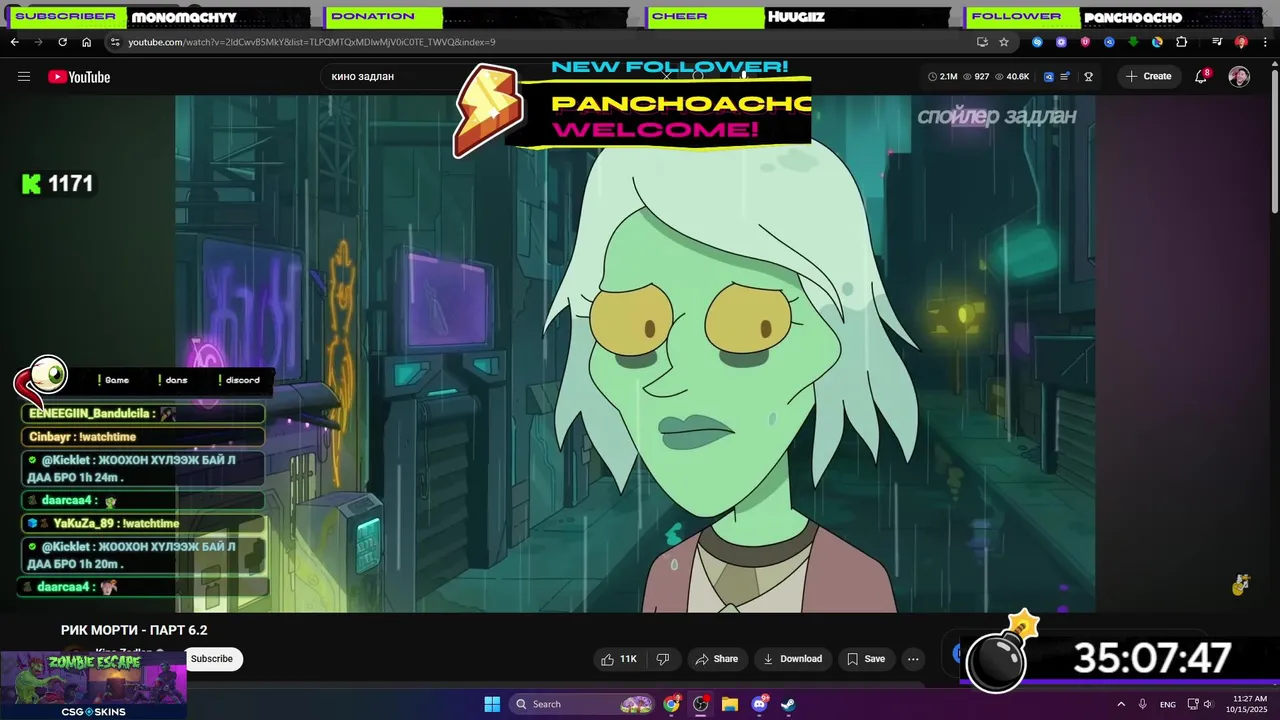Click Cinbayr !watchtime chat message

coord(142,437)
